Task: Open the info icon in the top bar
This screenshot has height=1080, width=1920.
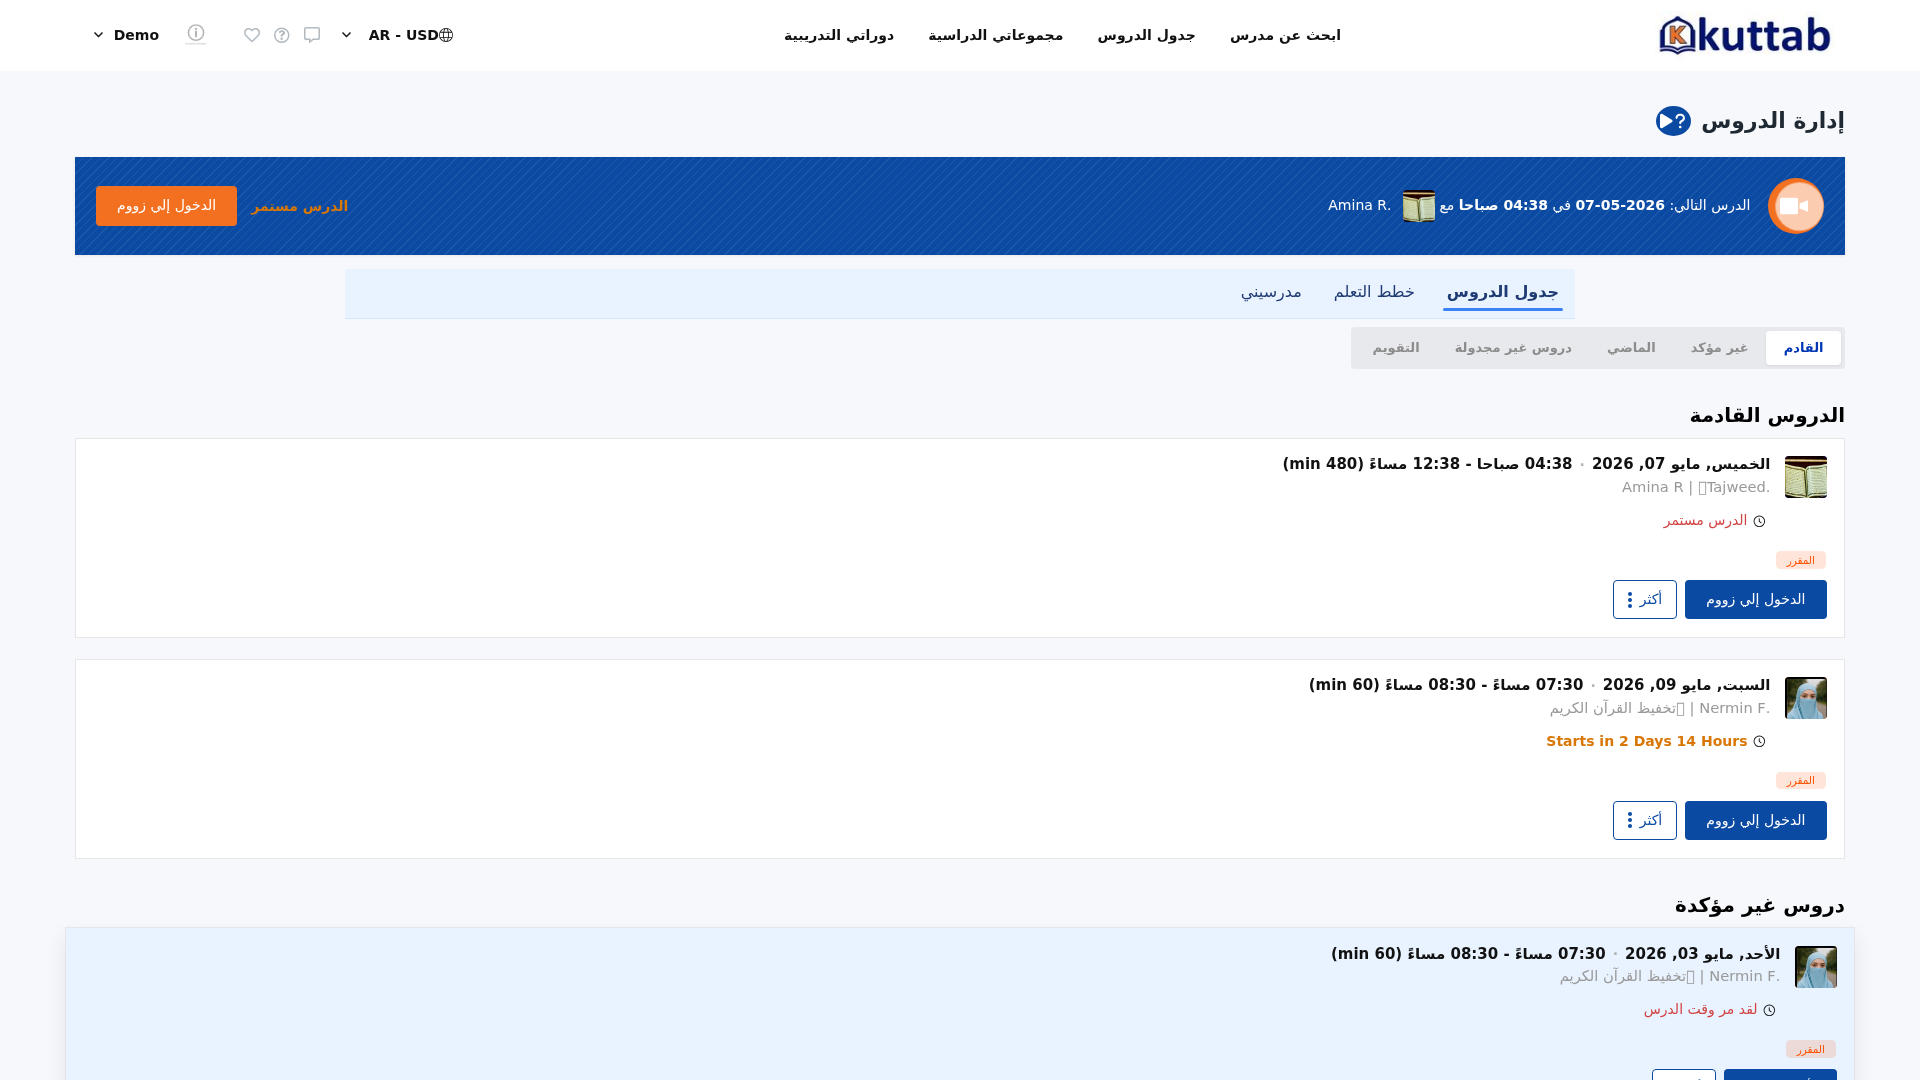Action: click(x=196, y=34)
